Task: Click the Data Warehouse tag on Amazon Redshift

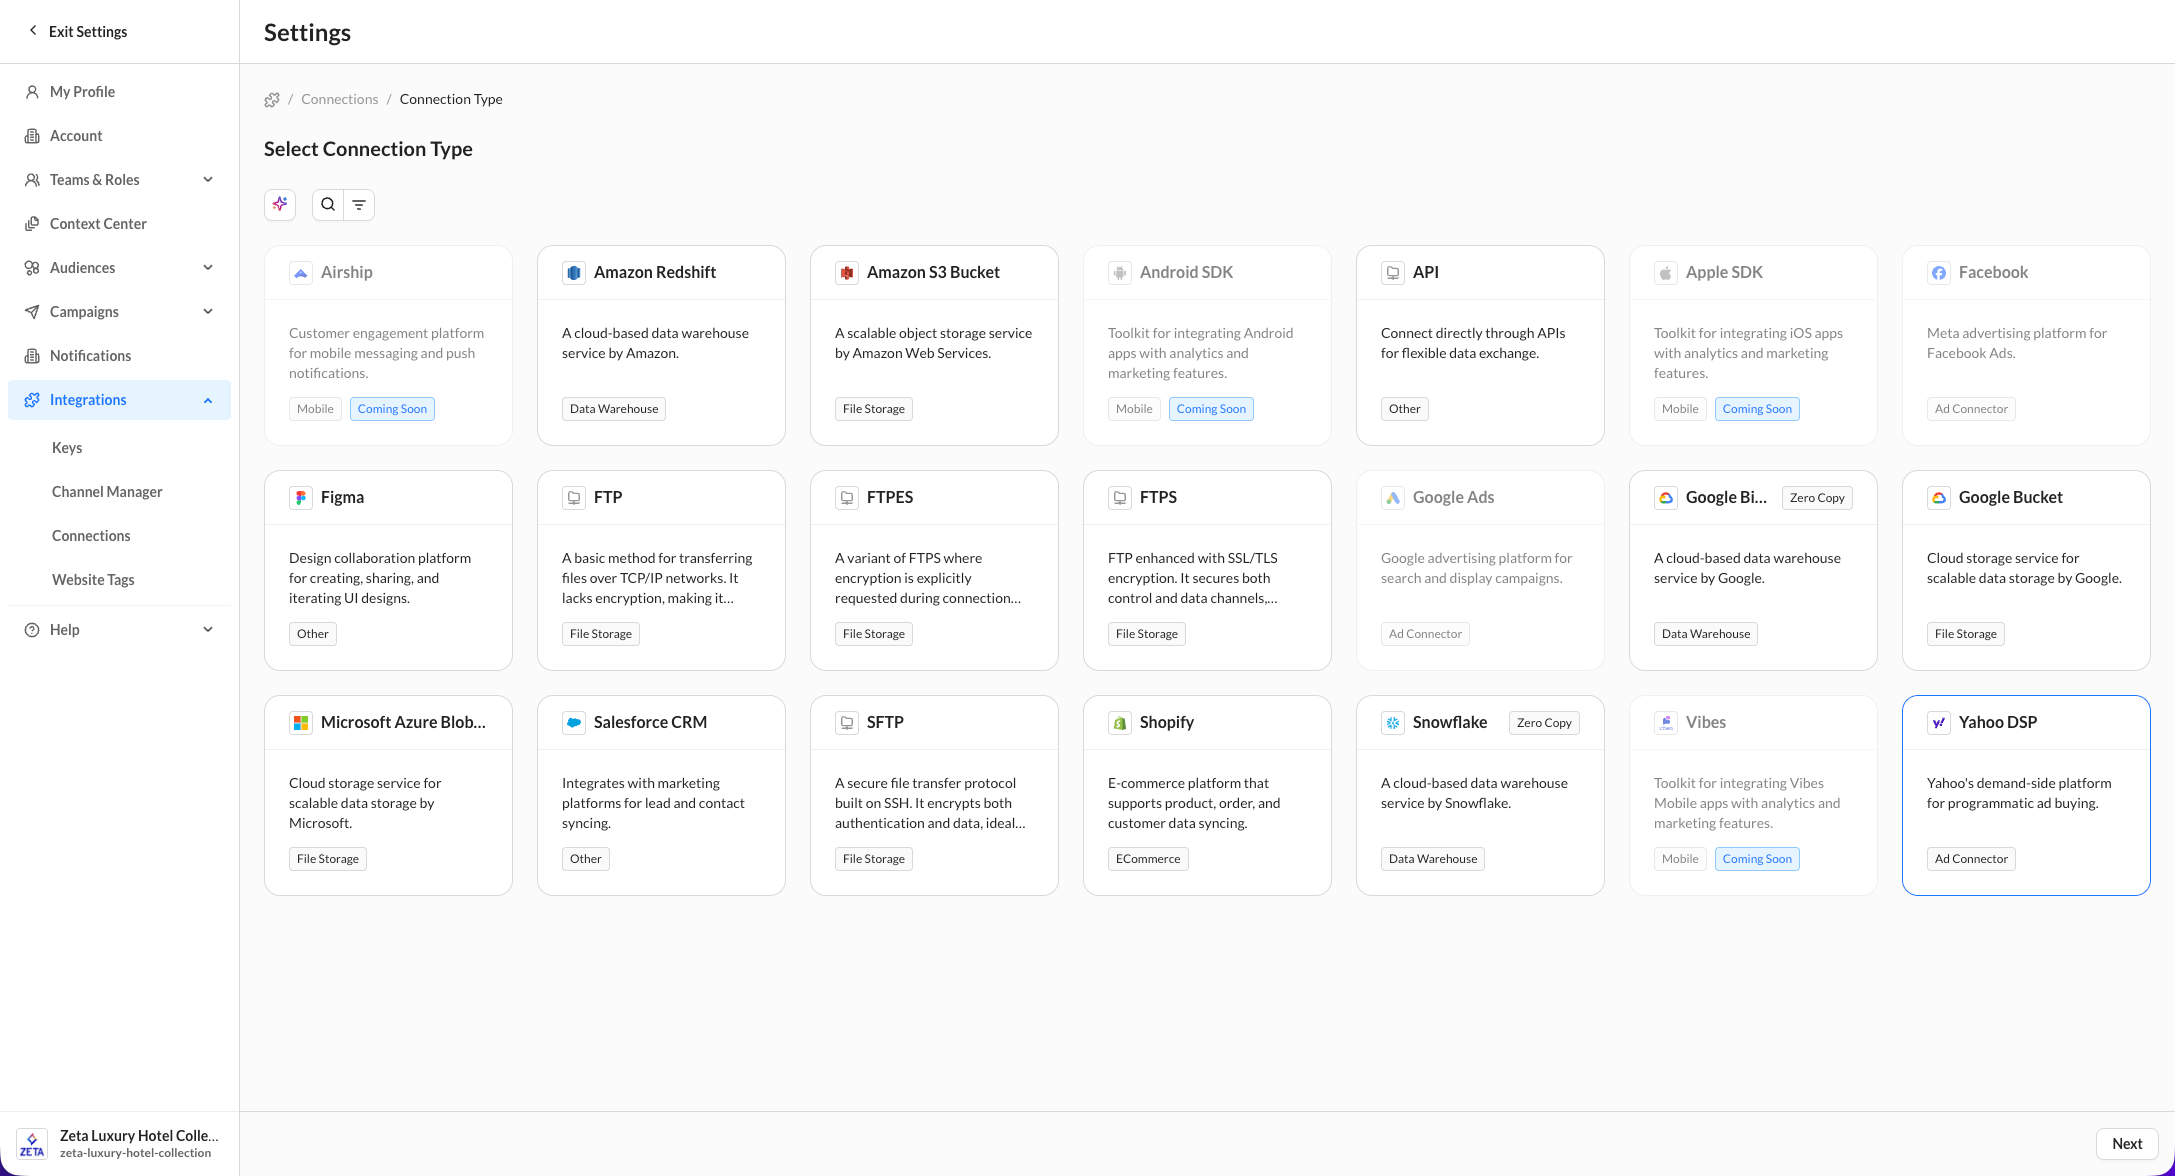Action: pyautogui.click(x=614, y=409)
